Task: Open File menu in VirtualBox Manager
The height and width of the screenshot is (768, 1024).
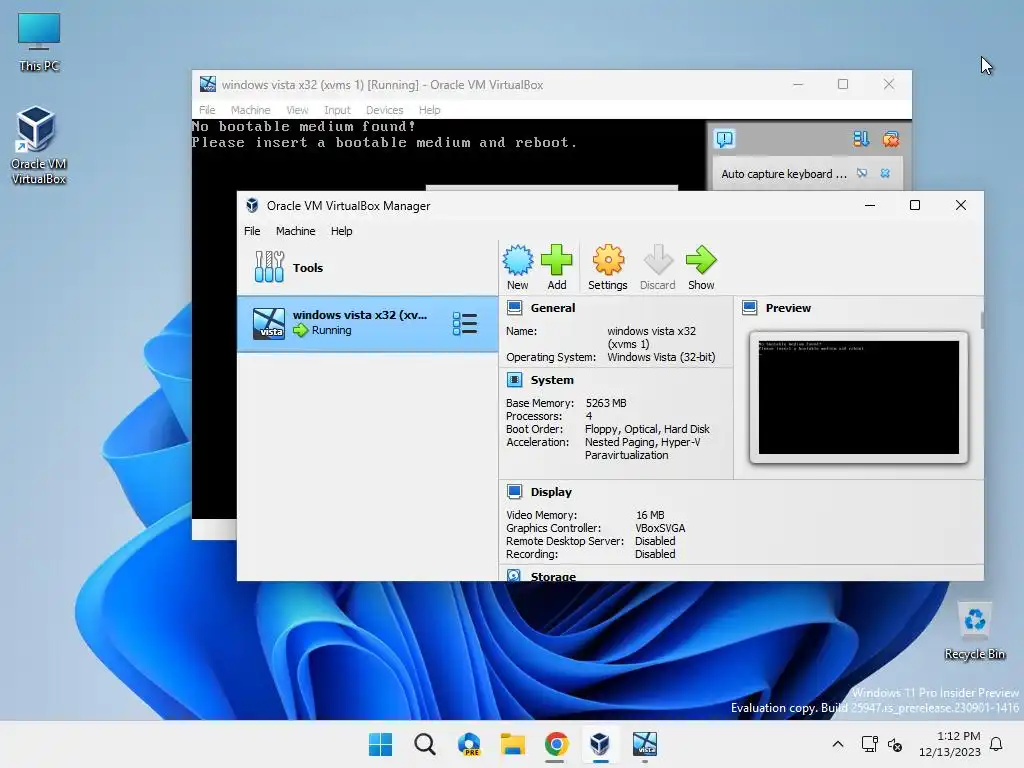Action: coord(252,231)
